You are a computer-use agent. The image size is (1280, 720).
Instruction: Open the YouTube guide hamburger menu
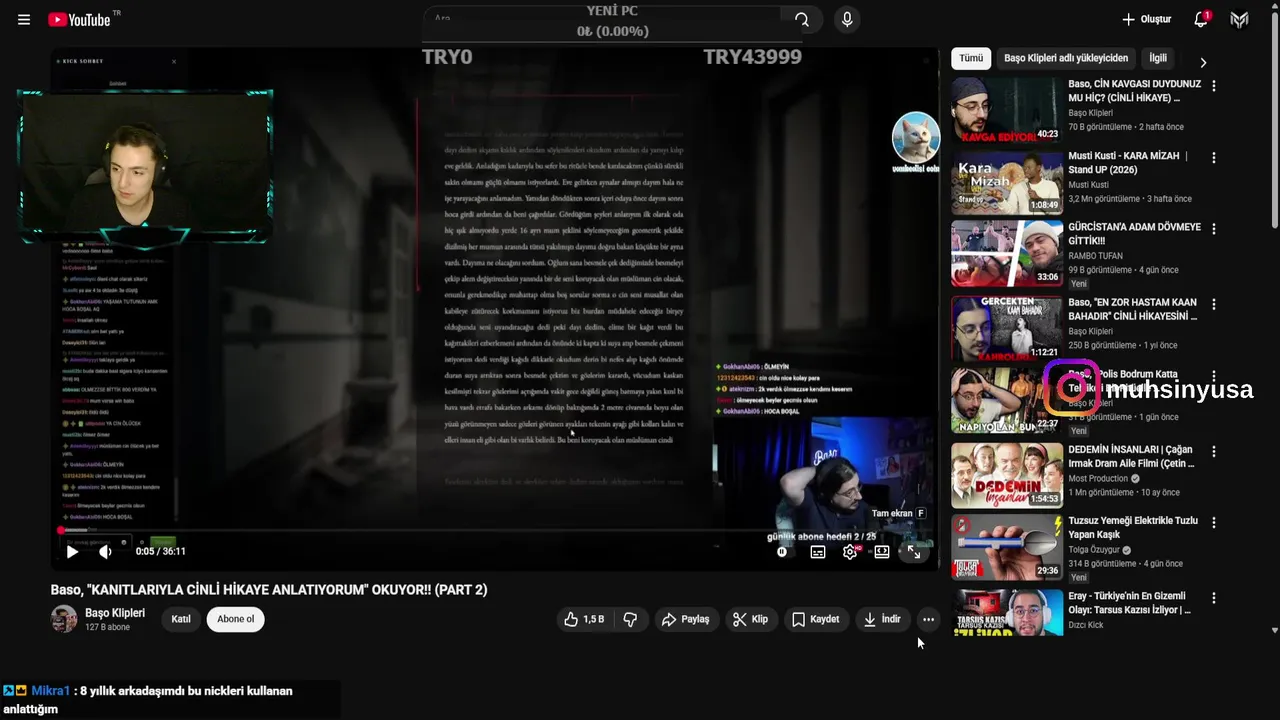tap(24, 20)
